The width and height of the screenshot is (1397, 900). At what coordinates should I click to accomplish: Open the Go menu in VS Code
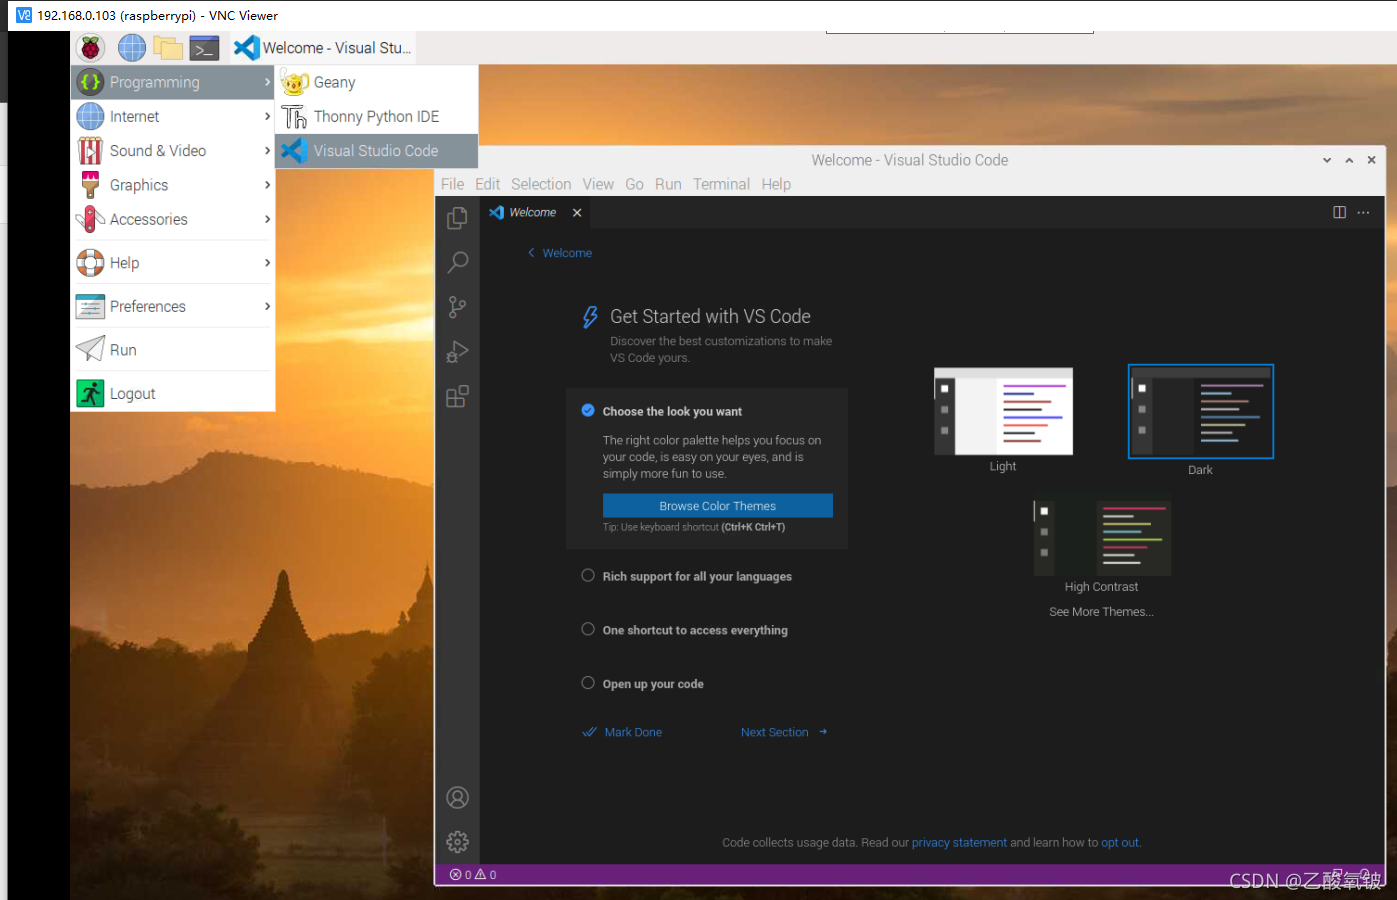click(634, 184)
